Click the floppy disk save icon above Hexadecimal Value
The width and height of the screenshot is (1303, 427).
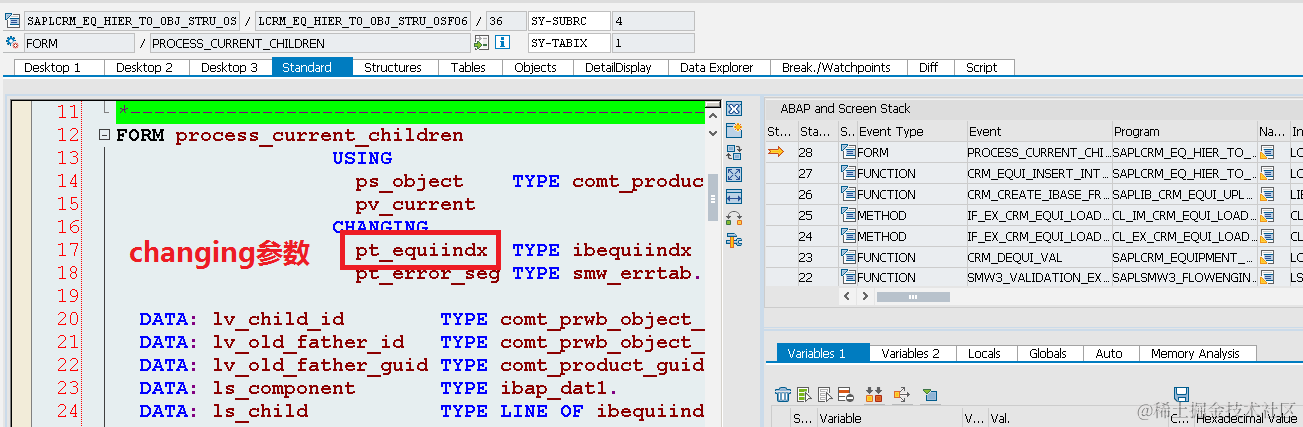coord(1181,395)
